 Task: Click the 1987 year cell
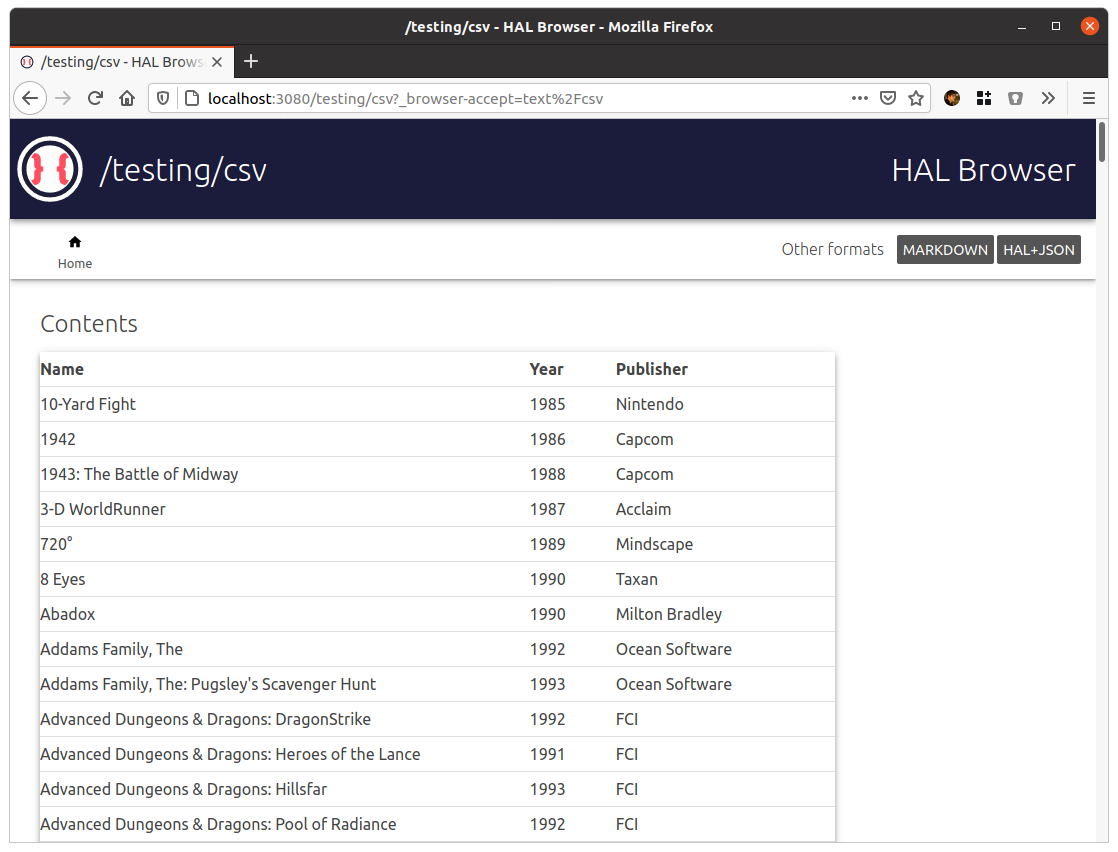[x=548, y=509]
